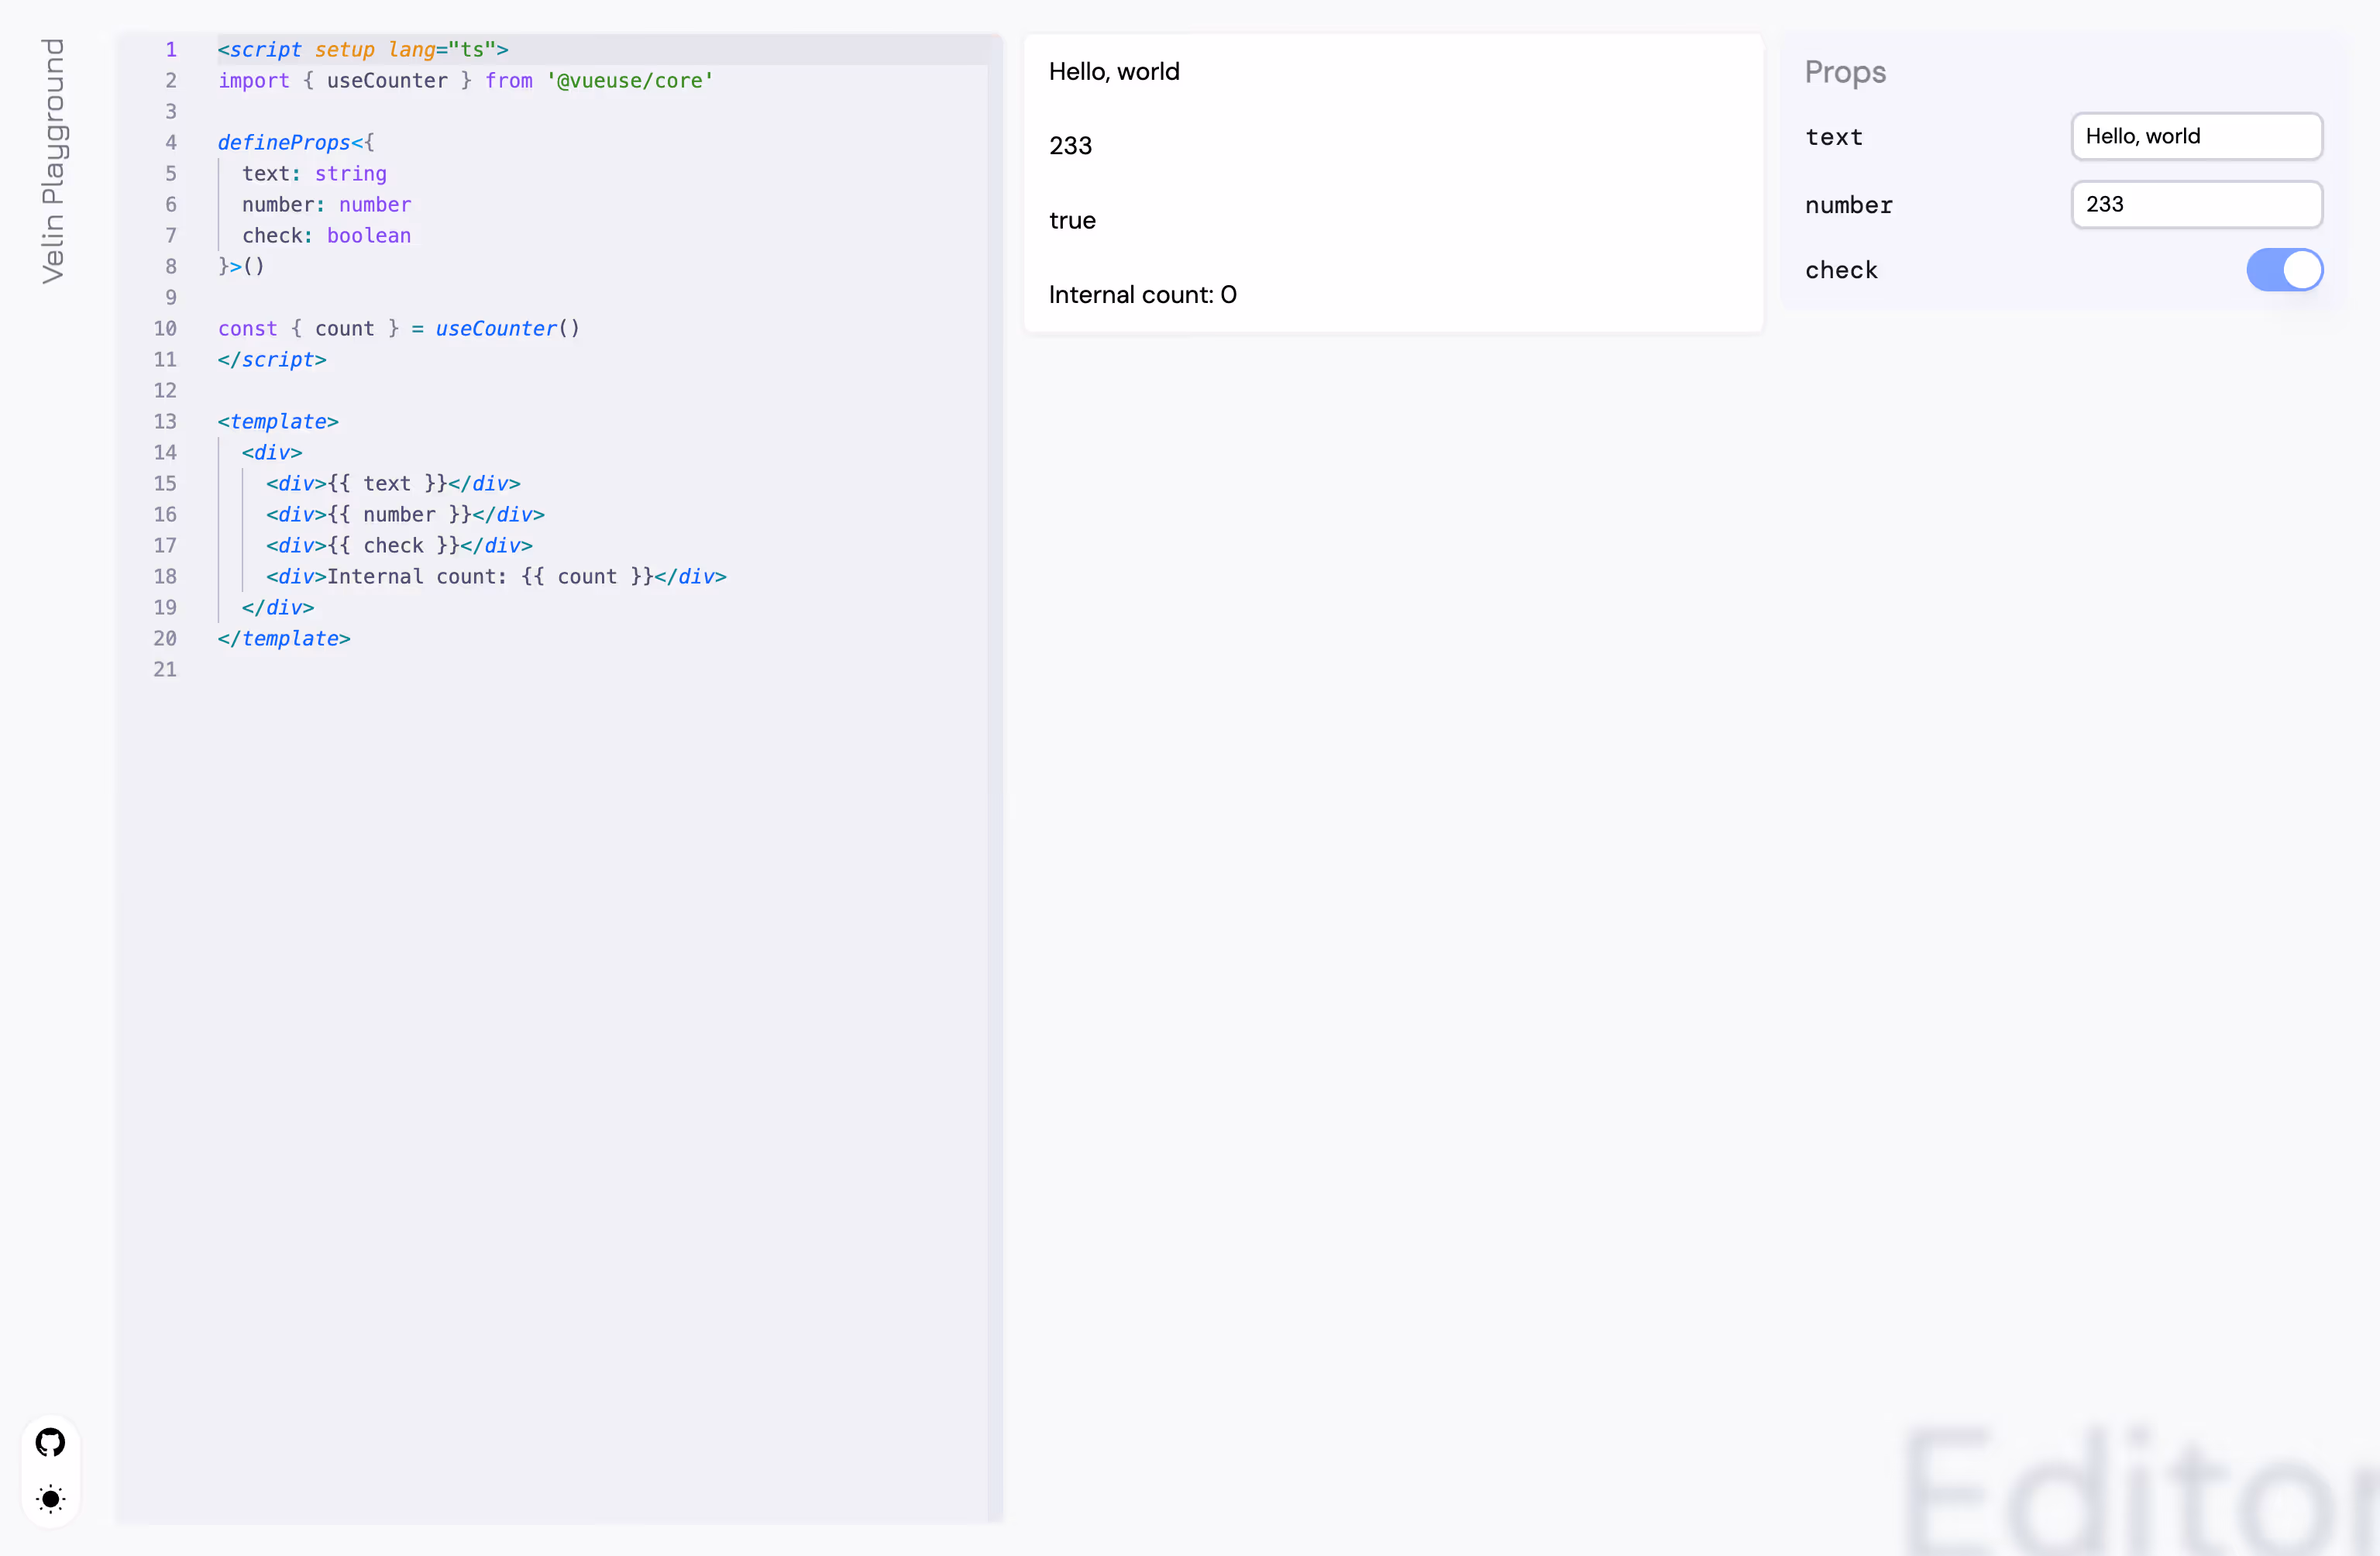Click the closing script tag on line 11
Viewport: 2380px width, 1556px height.
pos(271,360)
